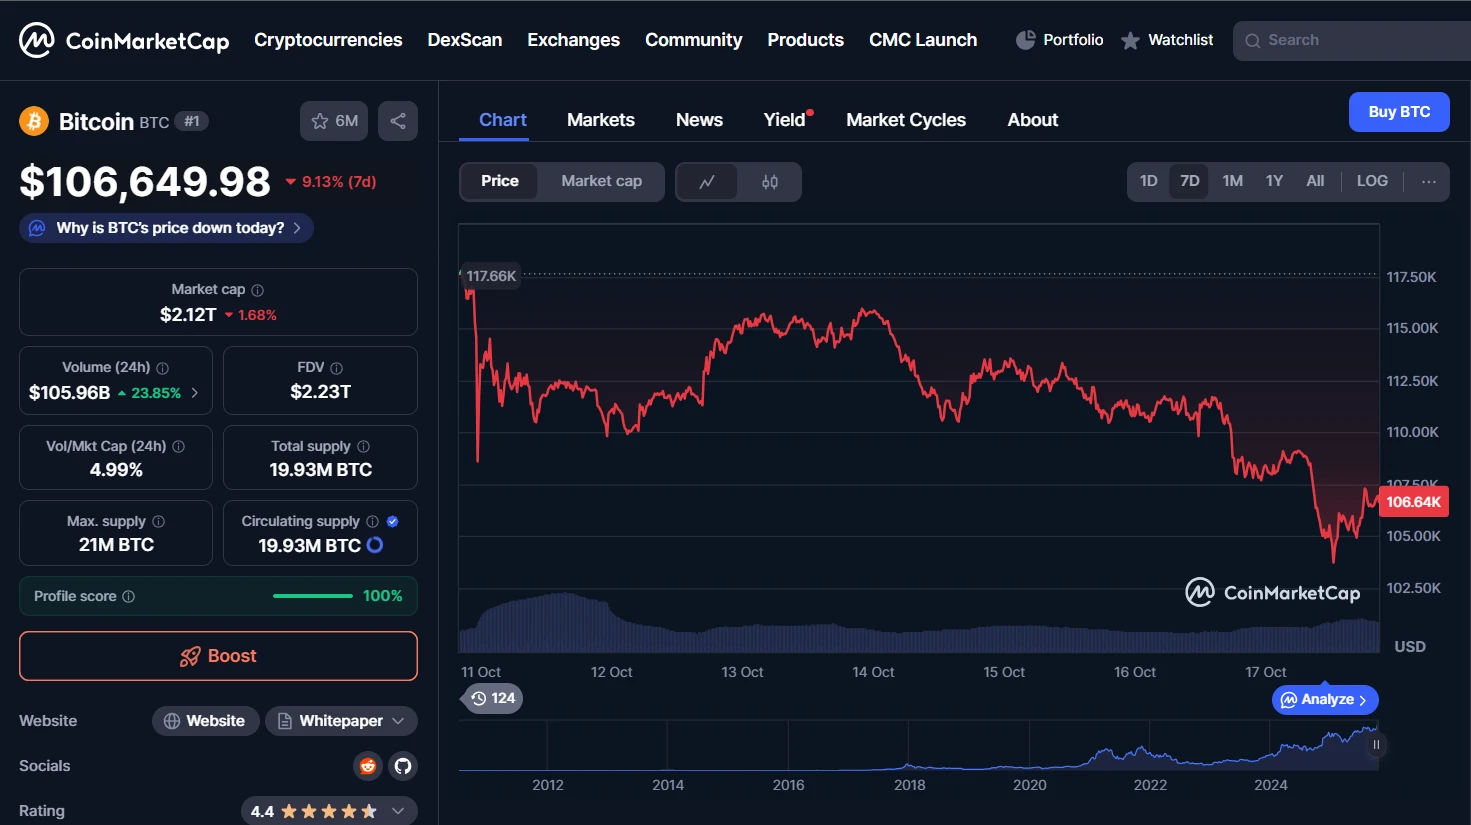Click the Market cap info icon
The height and width of the screenshot is (825, 1471).
click(257, 290)
